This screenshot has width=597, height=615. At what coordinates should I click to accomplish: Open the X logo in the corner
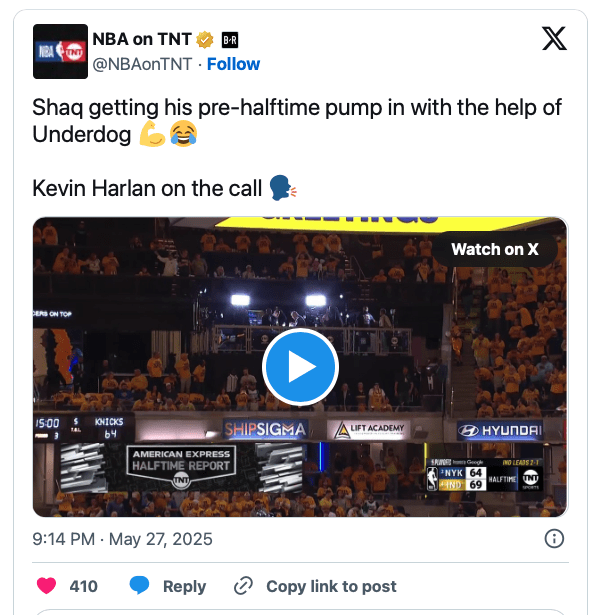click(x=554, y=38)
